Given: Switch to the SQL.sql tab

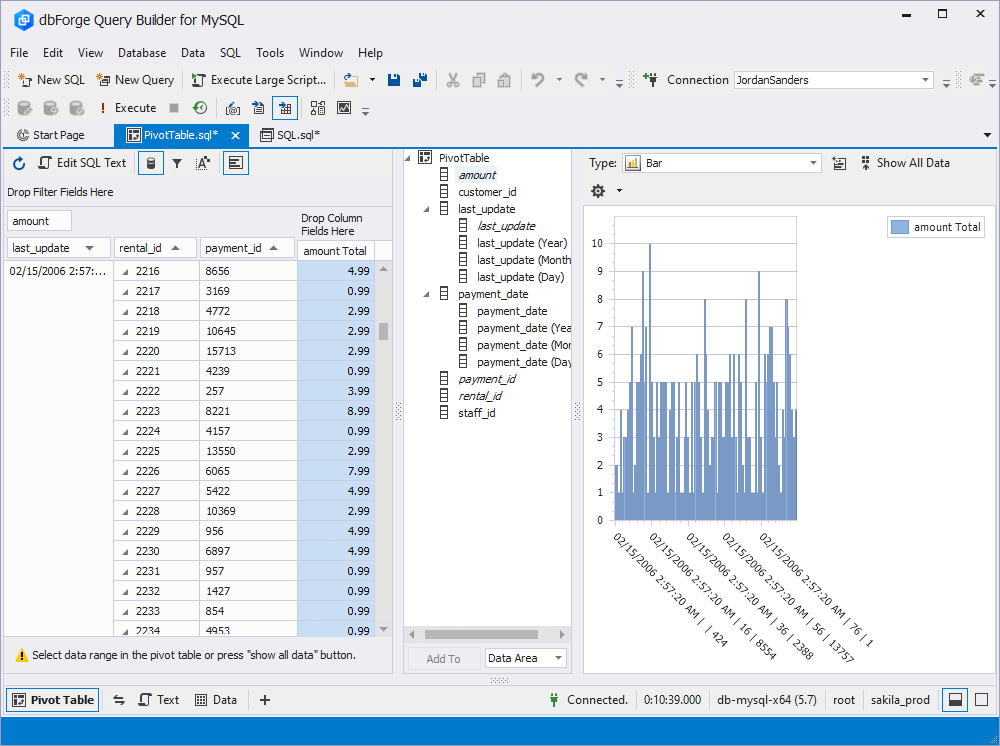Looking at the screenshot, I should pos(291,135).
